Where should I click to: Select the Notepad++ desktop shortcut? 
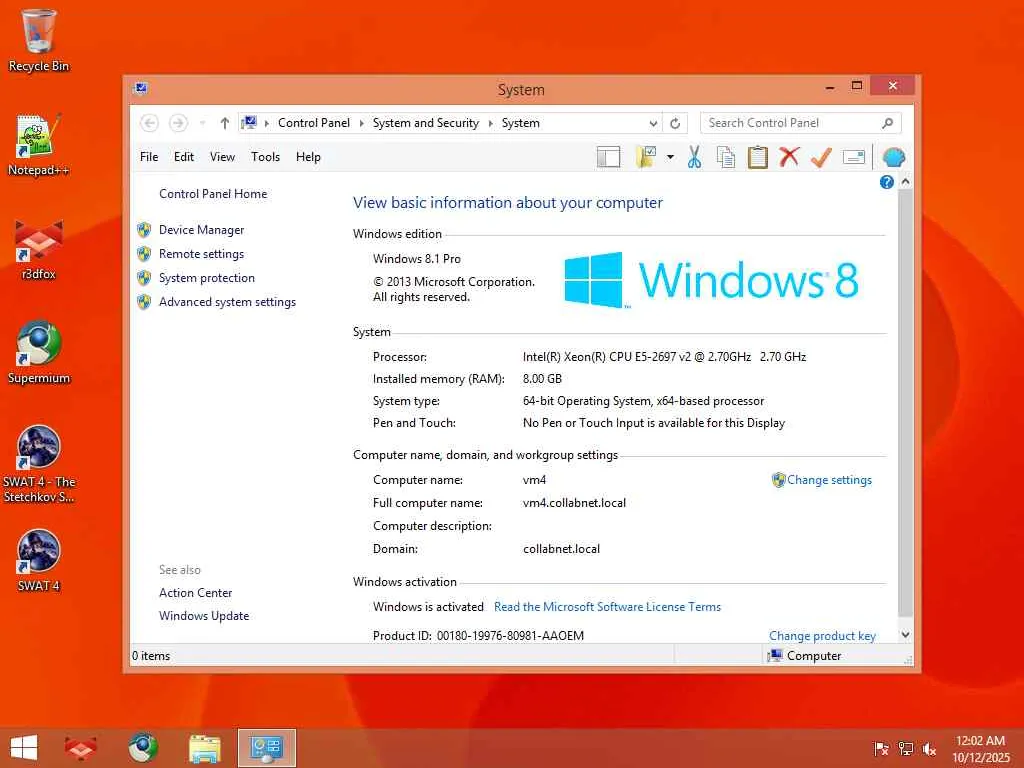39,145
